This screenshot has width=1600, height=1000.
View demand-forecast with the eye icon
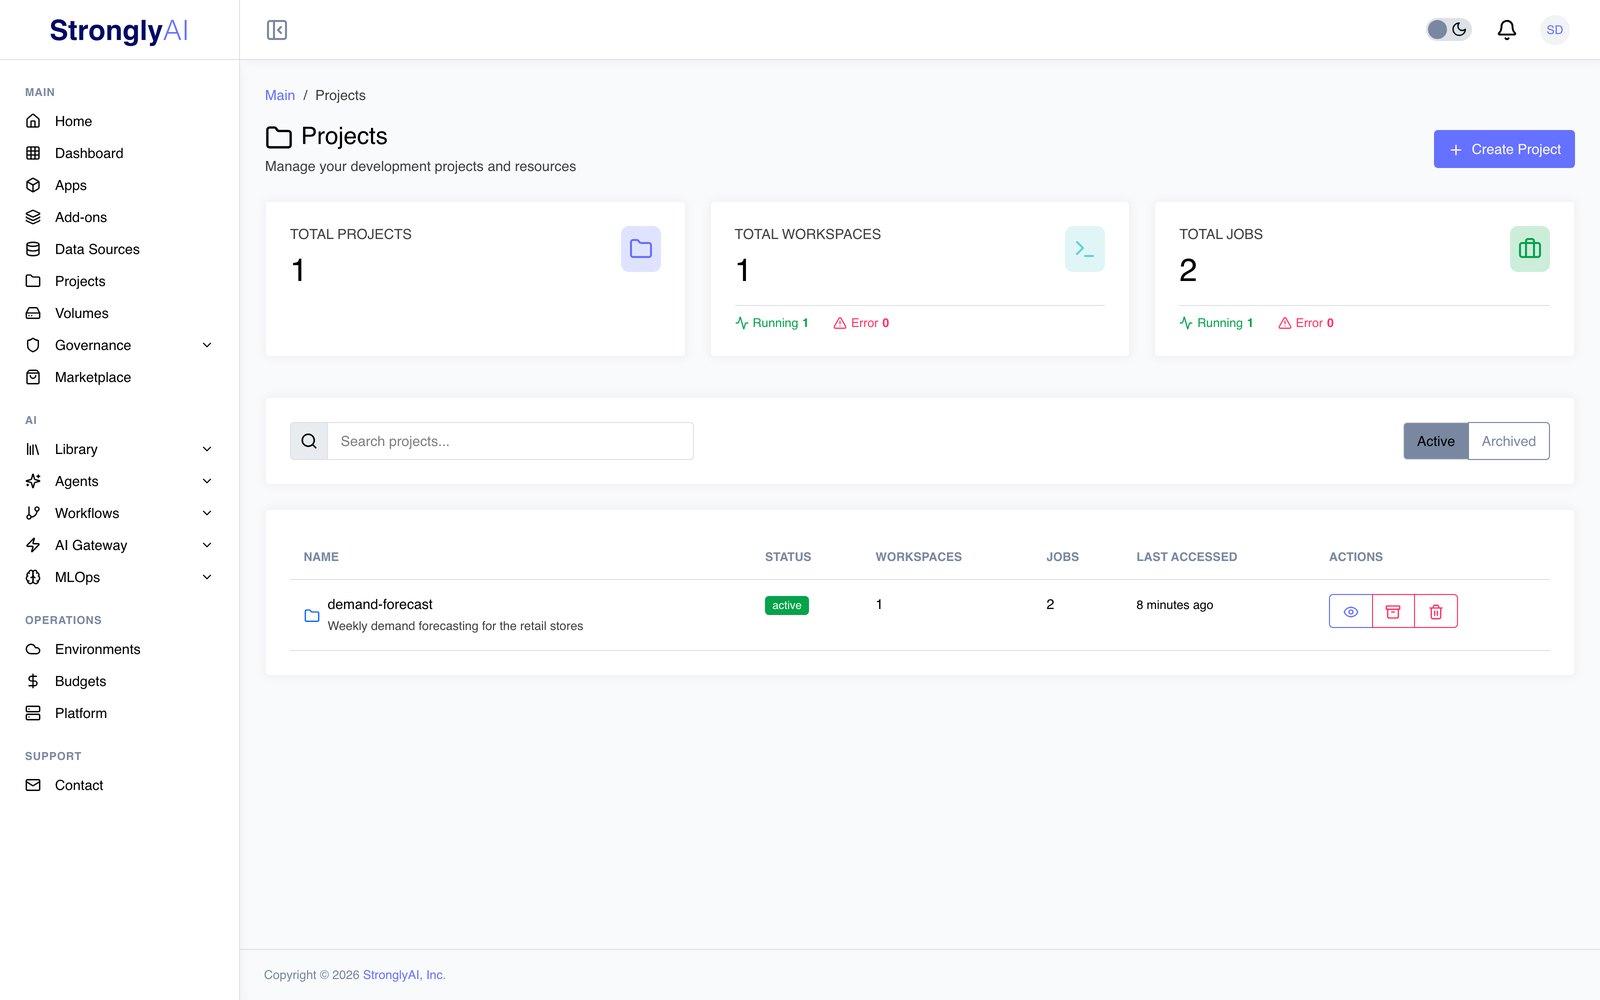[x=1351, y=611]
